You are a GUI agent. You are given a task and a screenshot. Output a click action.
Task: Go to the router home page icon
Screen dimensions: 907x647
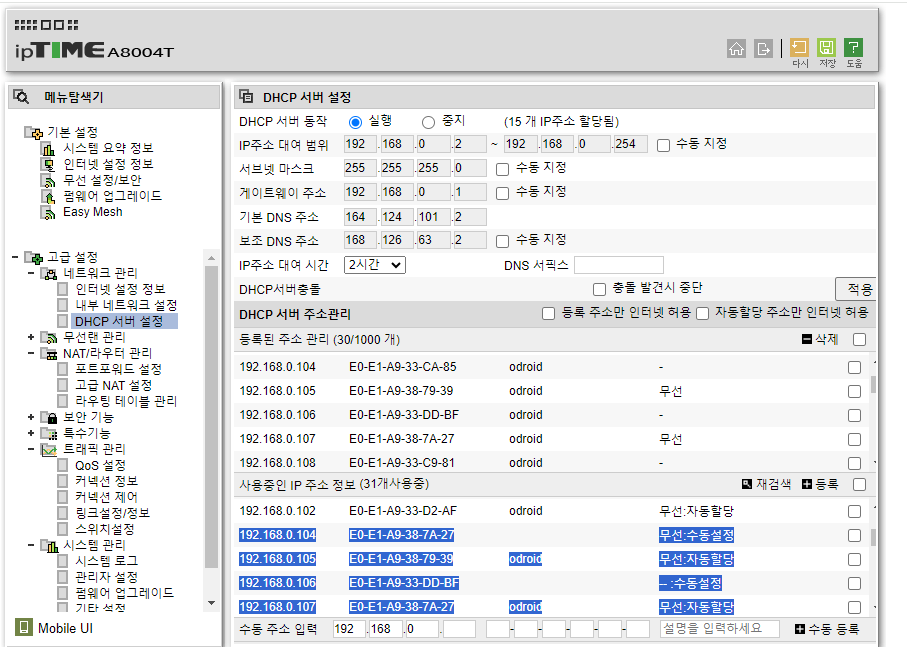(x=736, y=49)
